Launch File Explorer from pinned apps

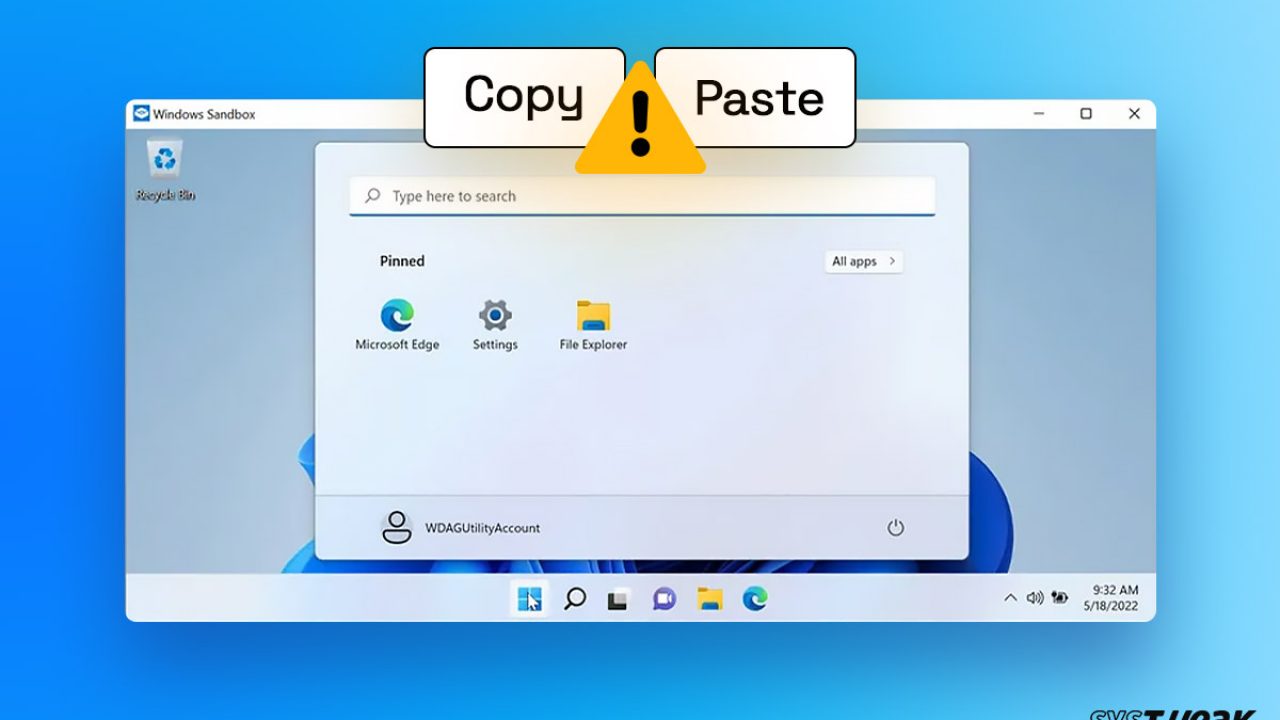pyautogui.click(x=593, y=318)
